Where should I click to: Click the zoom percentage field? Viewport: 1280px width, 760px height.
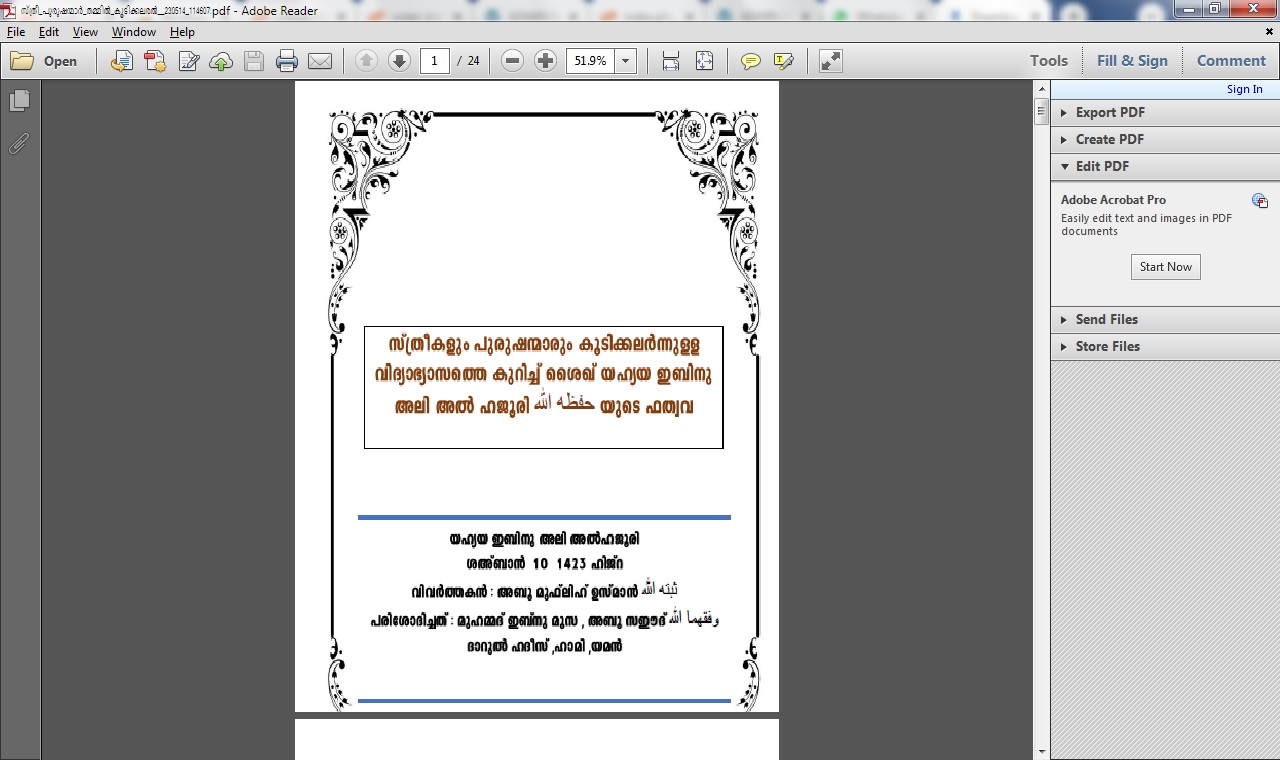[x=591, y=61]
